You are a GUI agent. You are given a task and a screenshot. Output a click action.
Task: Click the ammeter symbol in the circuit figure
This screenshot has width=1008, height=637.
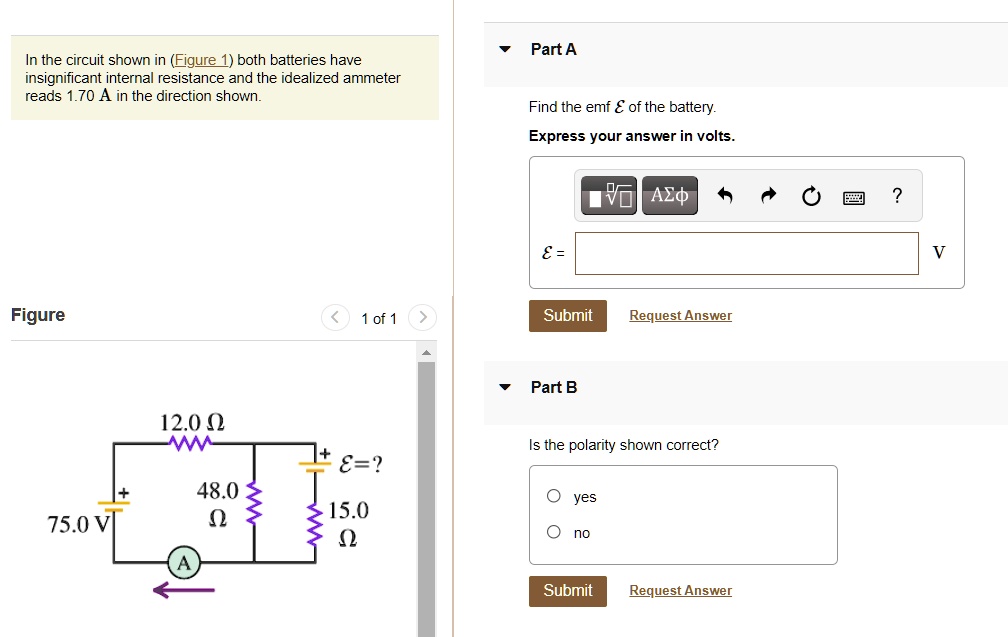click(x=182, y=562)
